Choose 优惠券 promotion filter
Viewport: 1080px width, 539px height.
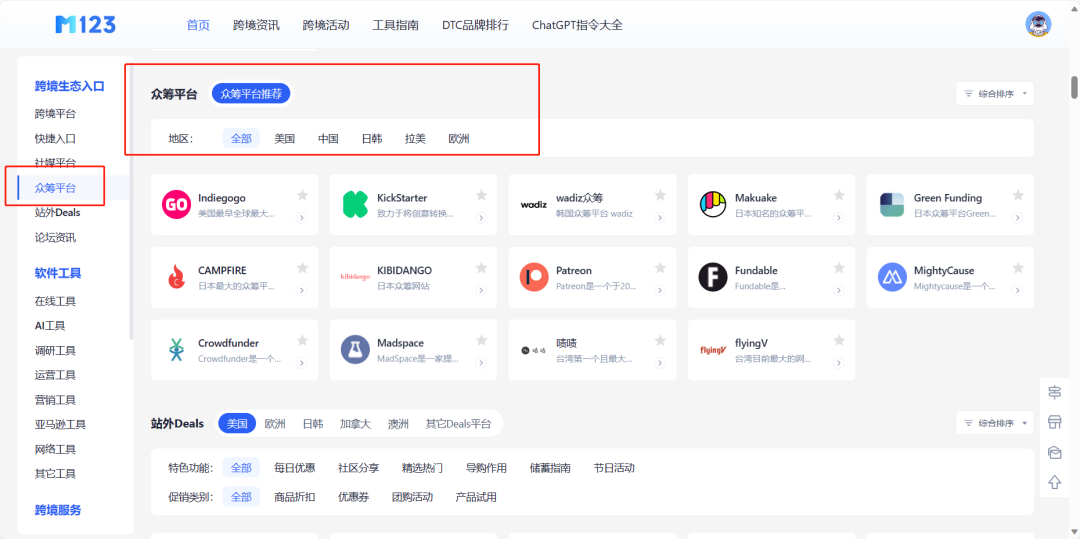[x=353, y=497]
